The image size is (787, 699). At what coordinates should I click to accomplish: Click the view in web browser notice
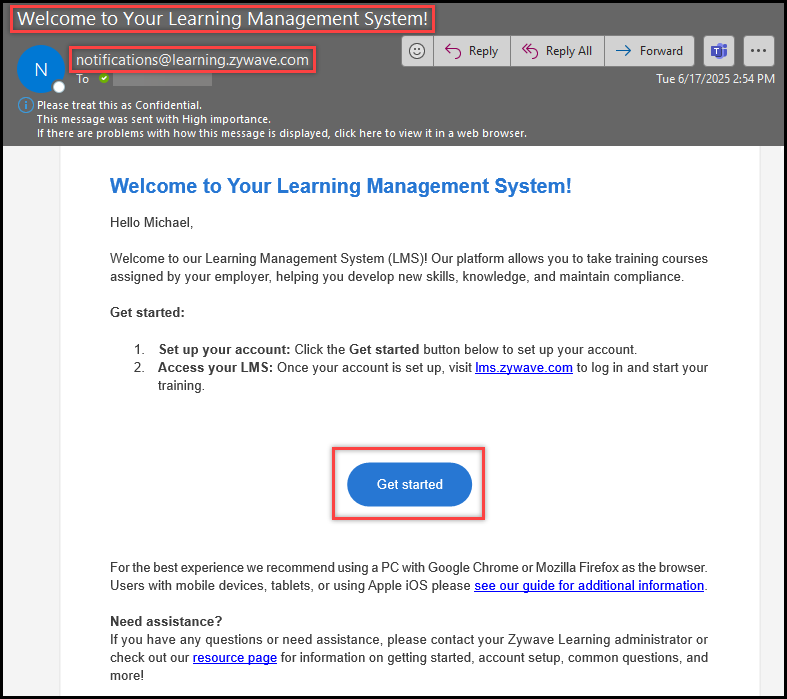coord(282,133)
